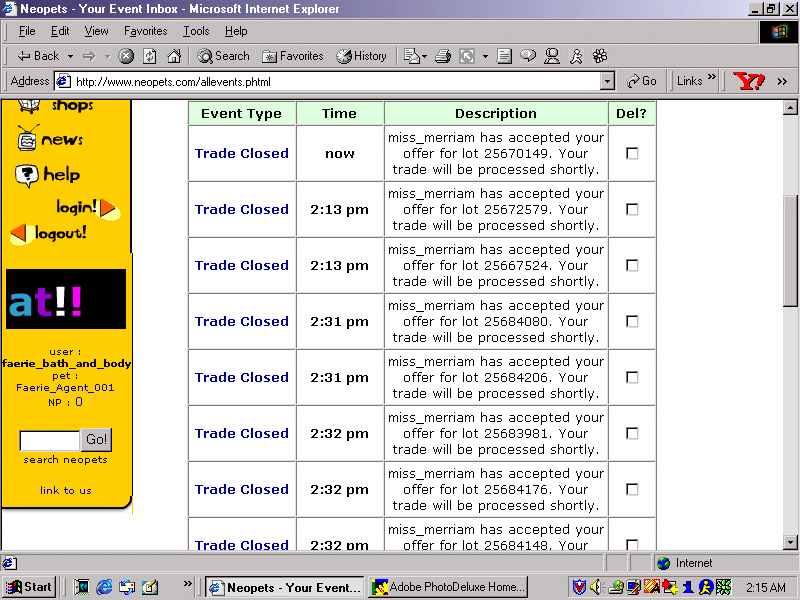Click the Print toolbar icon
The height and width of the screenshot is (600, 800).
[x=443, y=56]
